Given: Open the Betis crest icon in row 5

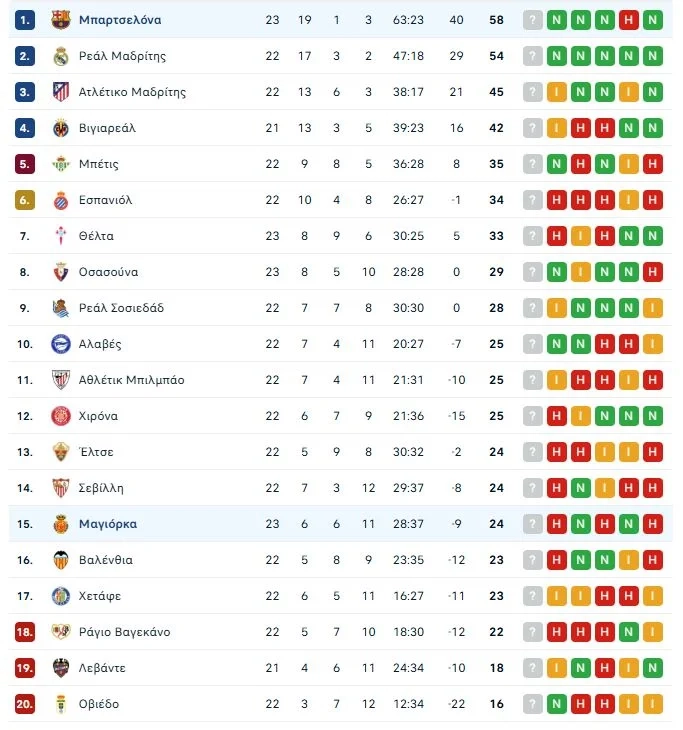Looking at the screenshot, I should [61, 164].
